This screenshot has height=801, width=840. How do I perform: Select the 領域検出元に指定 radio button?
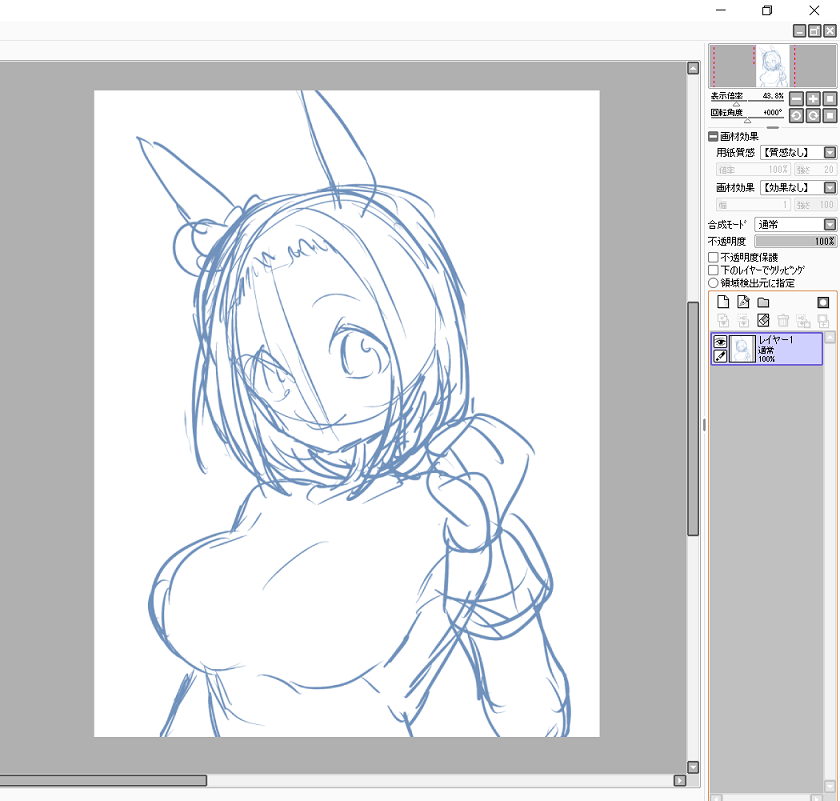click(x=713, y=283)
